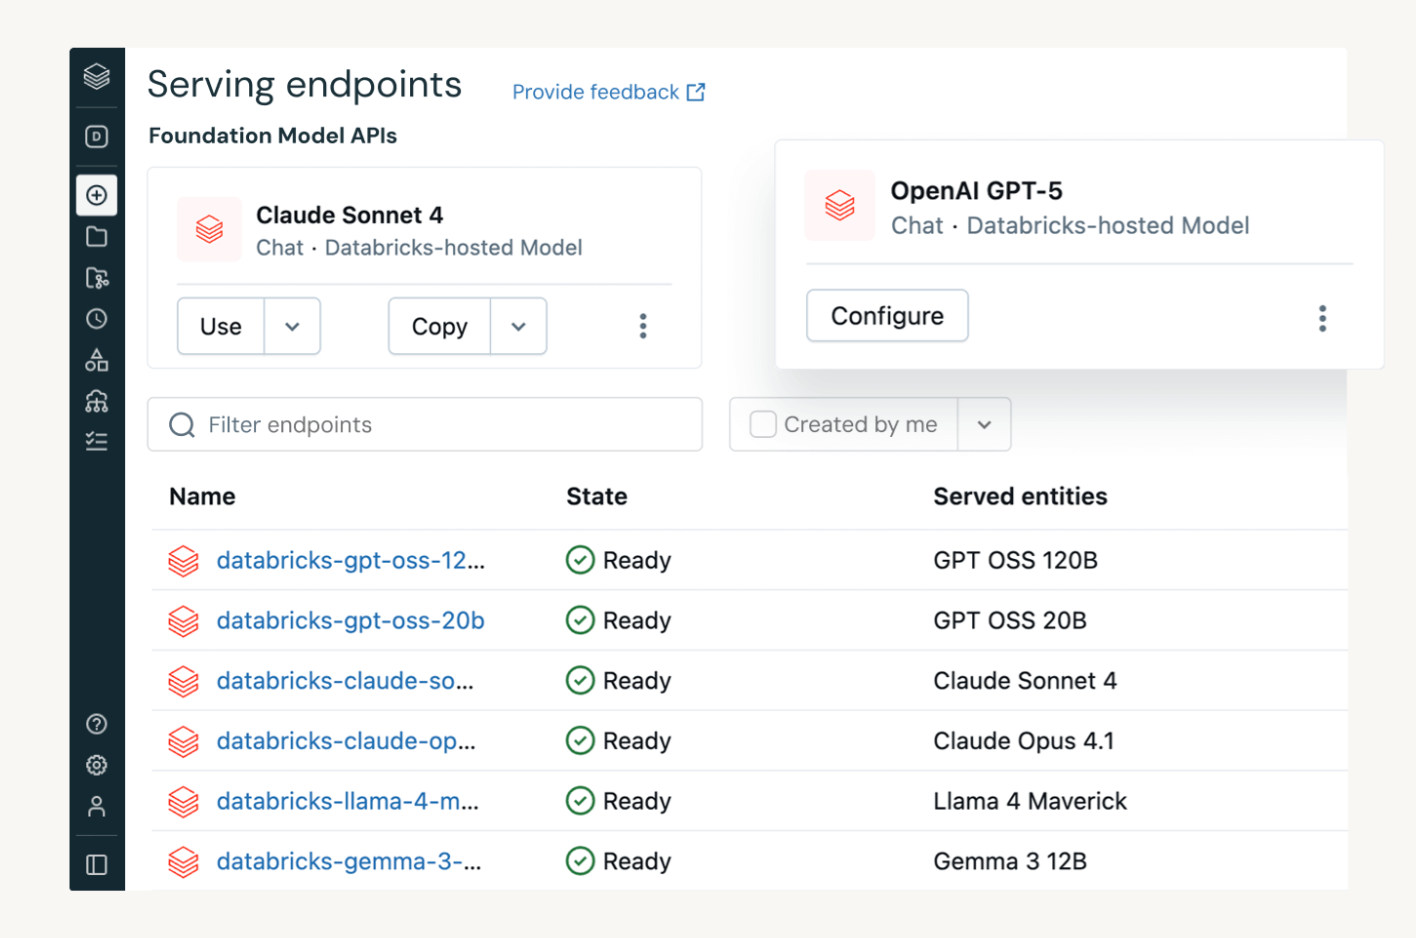This screenshot has width=1416, height=938.
Task: Expand the Created by me filter dropdown
Action: (984, 425)
